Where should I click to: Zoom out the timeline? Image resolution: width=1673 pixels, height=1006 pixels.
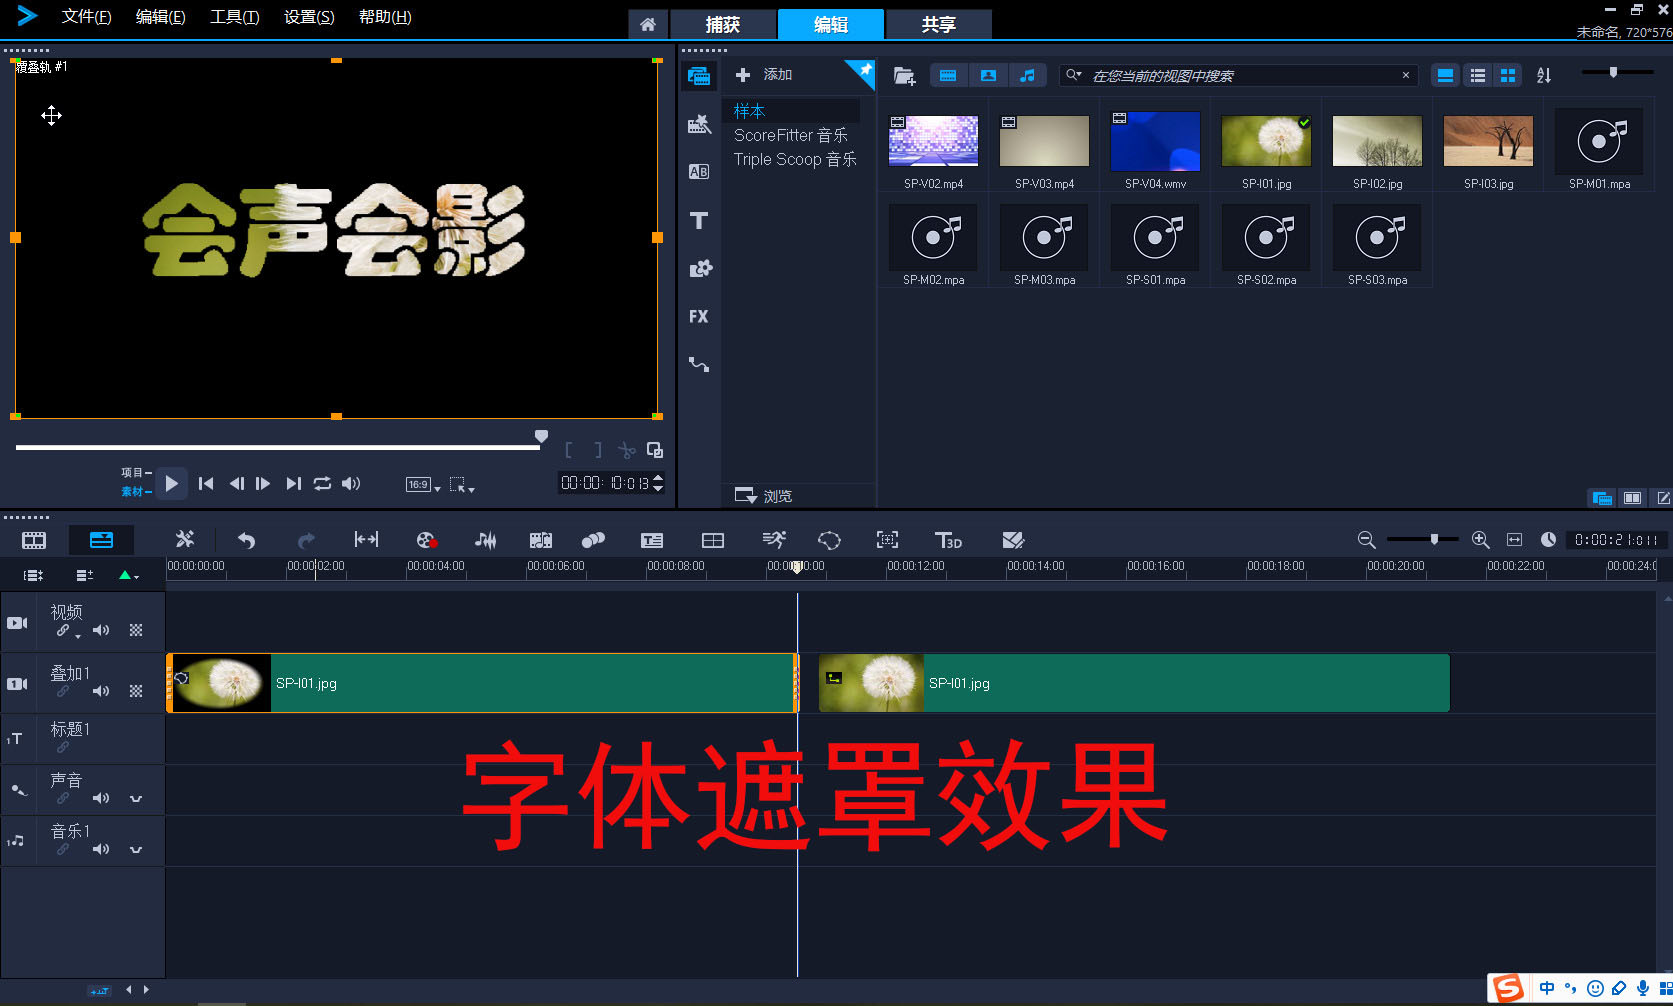click(1366, 540)
